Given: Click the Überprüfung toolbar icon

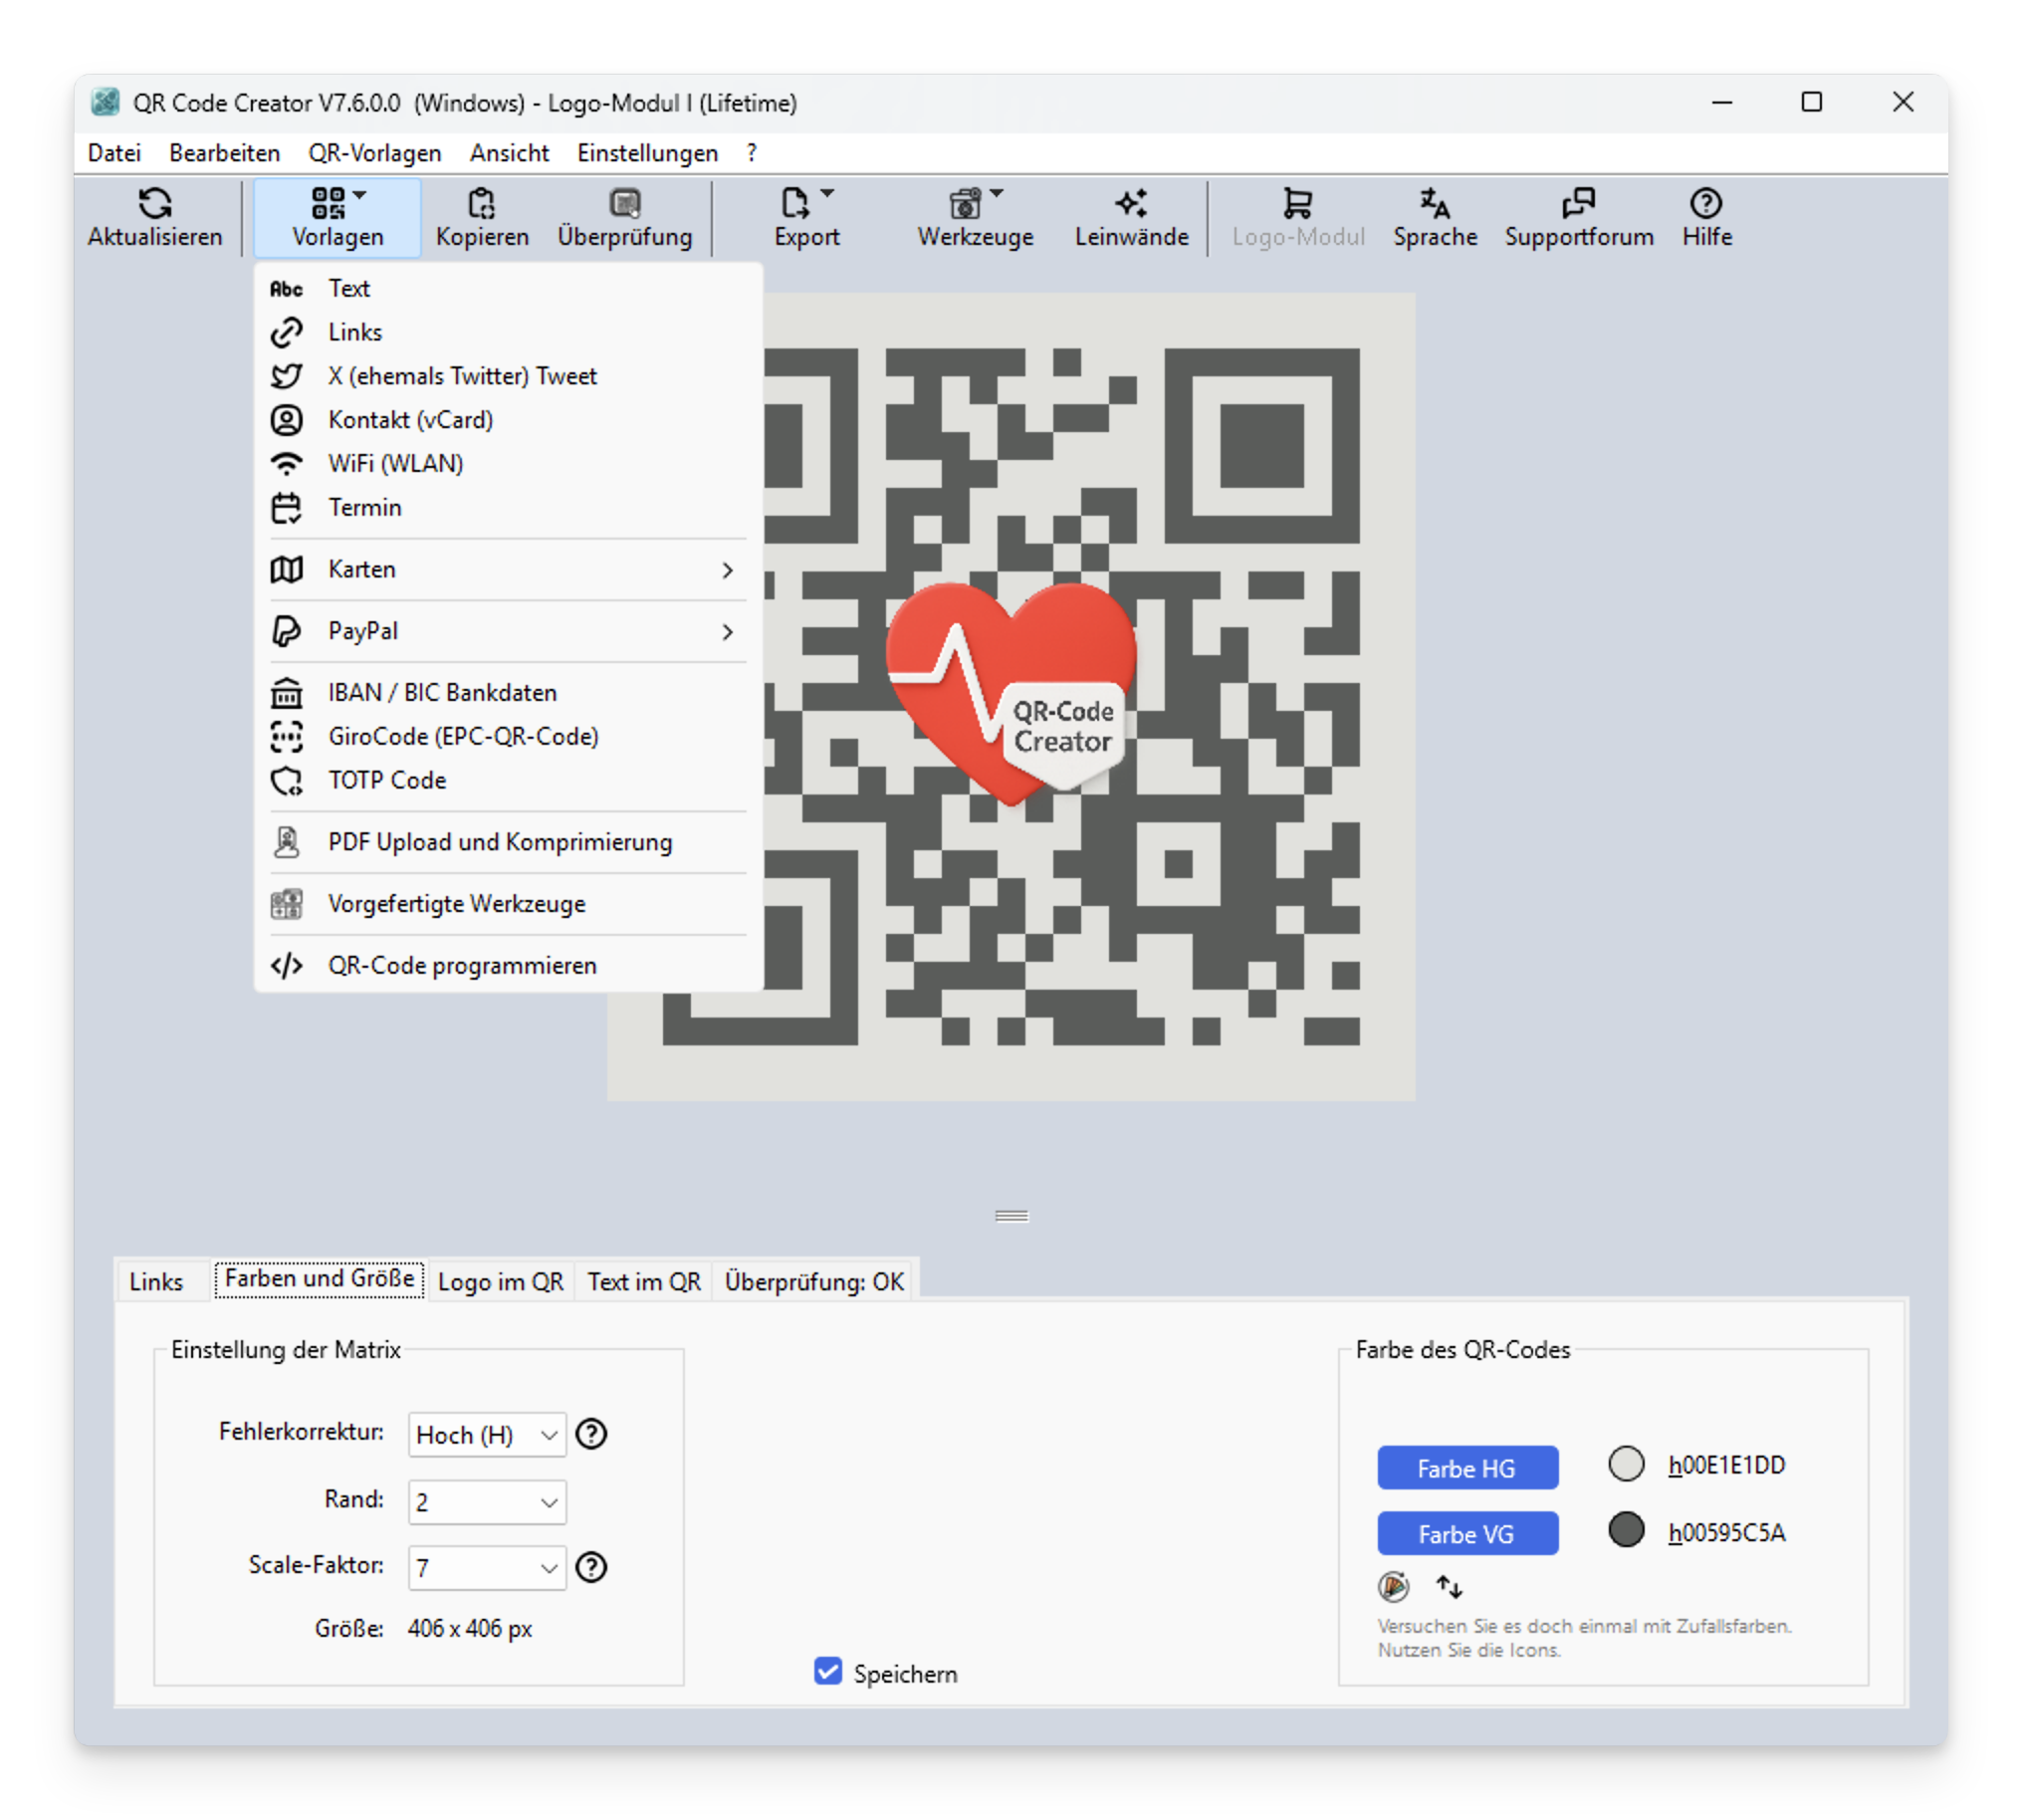Looking at the screenshot, I should tap(625, 204).
